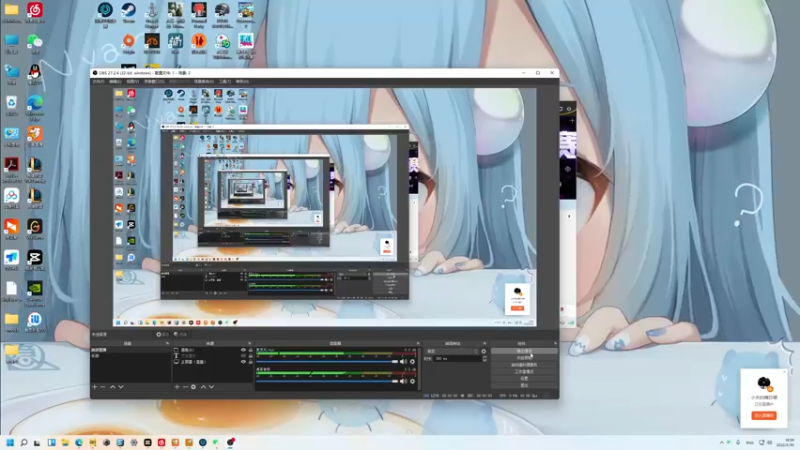The height and width of the screenshot is (450, 800).
Task: Open Steam shortcut on the desktop
Action: point(129,10)
